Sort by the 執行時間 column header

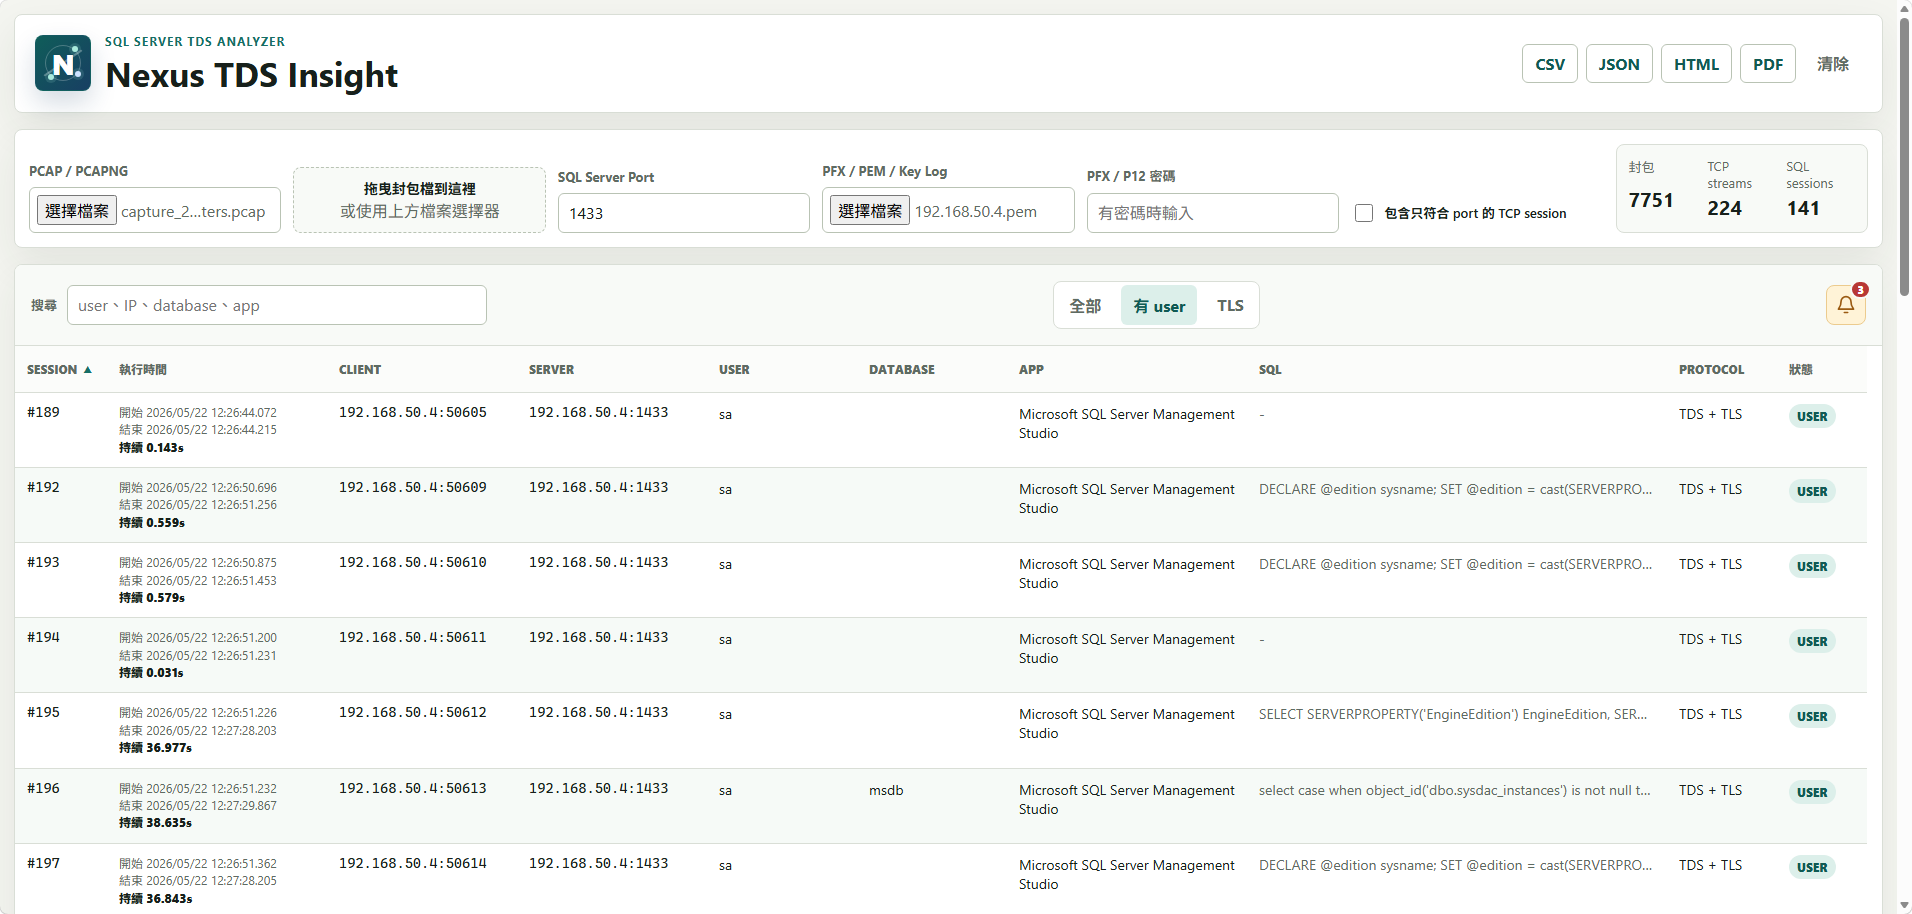(143, 370)
